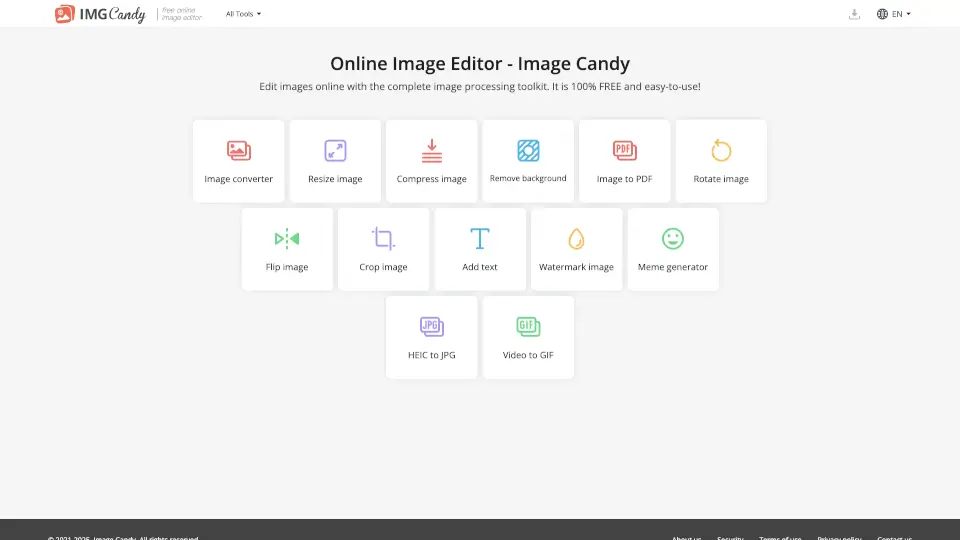Select the Resize image icon

pos(335,151)
